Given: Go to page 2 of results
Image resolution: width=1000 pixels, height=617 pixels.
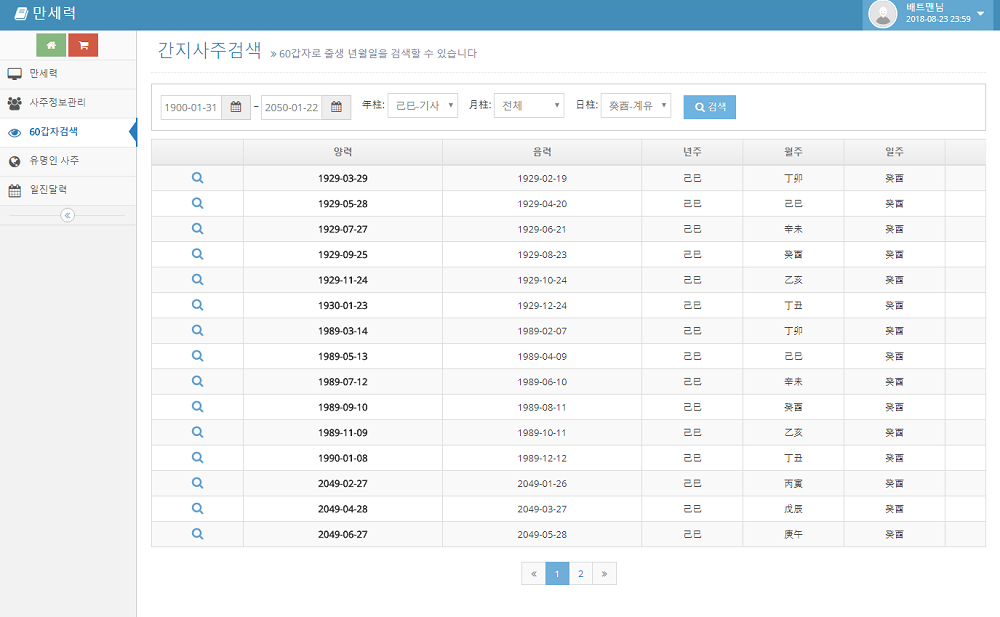Looking at the screenshot, I should (580, 574).
